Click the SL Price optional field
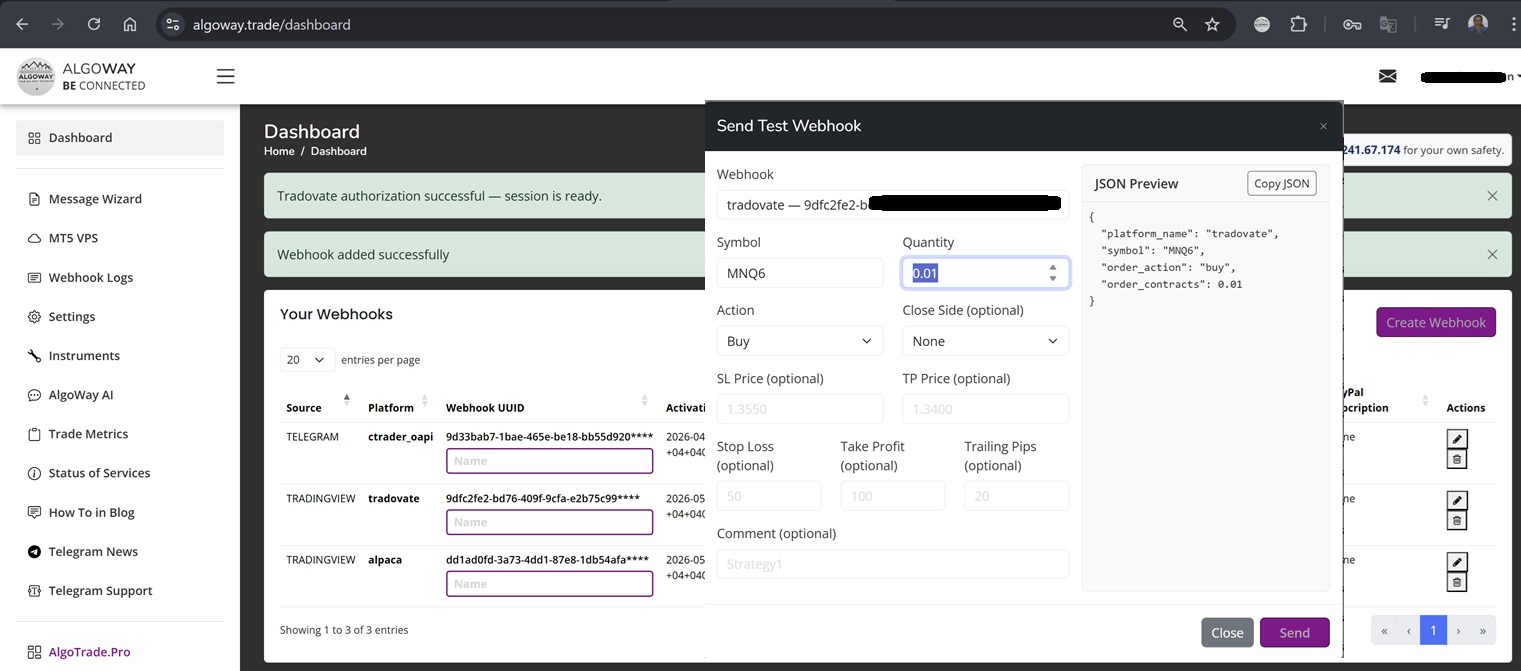The width and height of the screenshot is (1521, 671). click(x=800, y=409)
